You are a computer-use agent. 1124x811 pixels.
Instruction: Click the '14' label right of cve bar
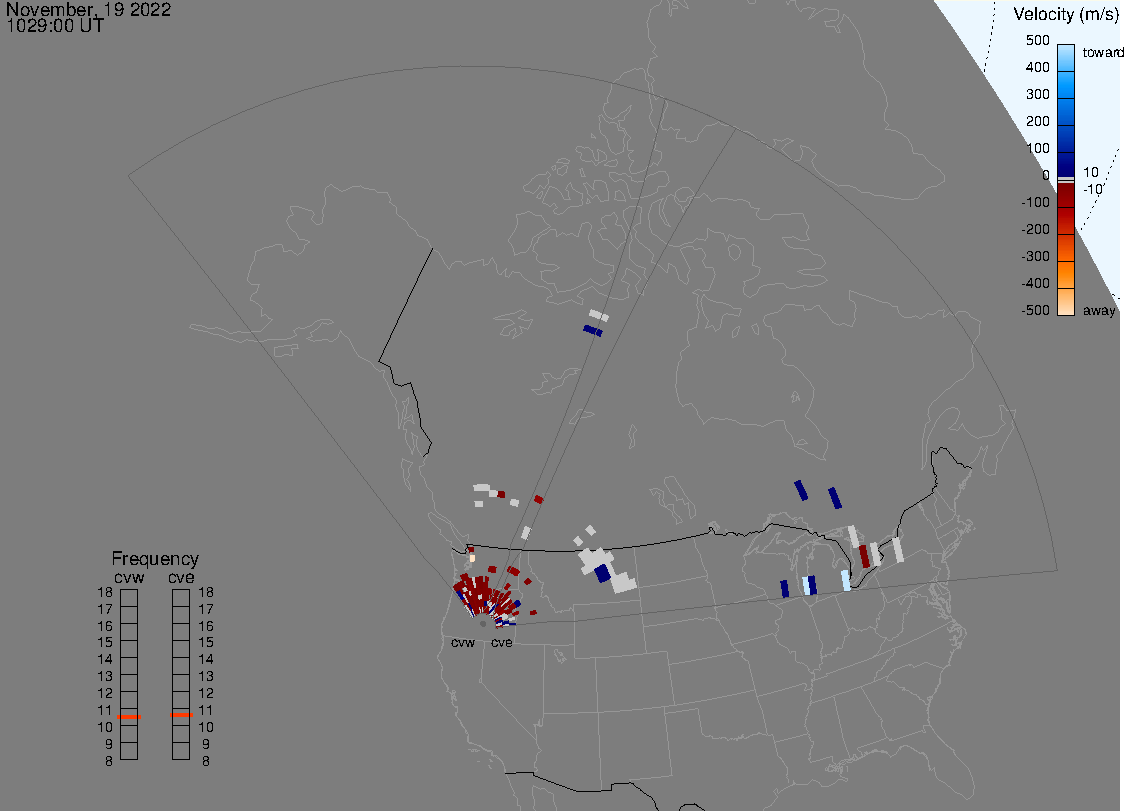tap(206, 660)
